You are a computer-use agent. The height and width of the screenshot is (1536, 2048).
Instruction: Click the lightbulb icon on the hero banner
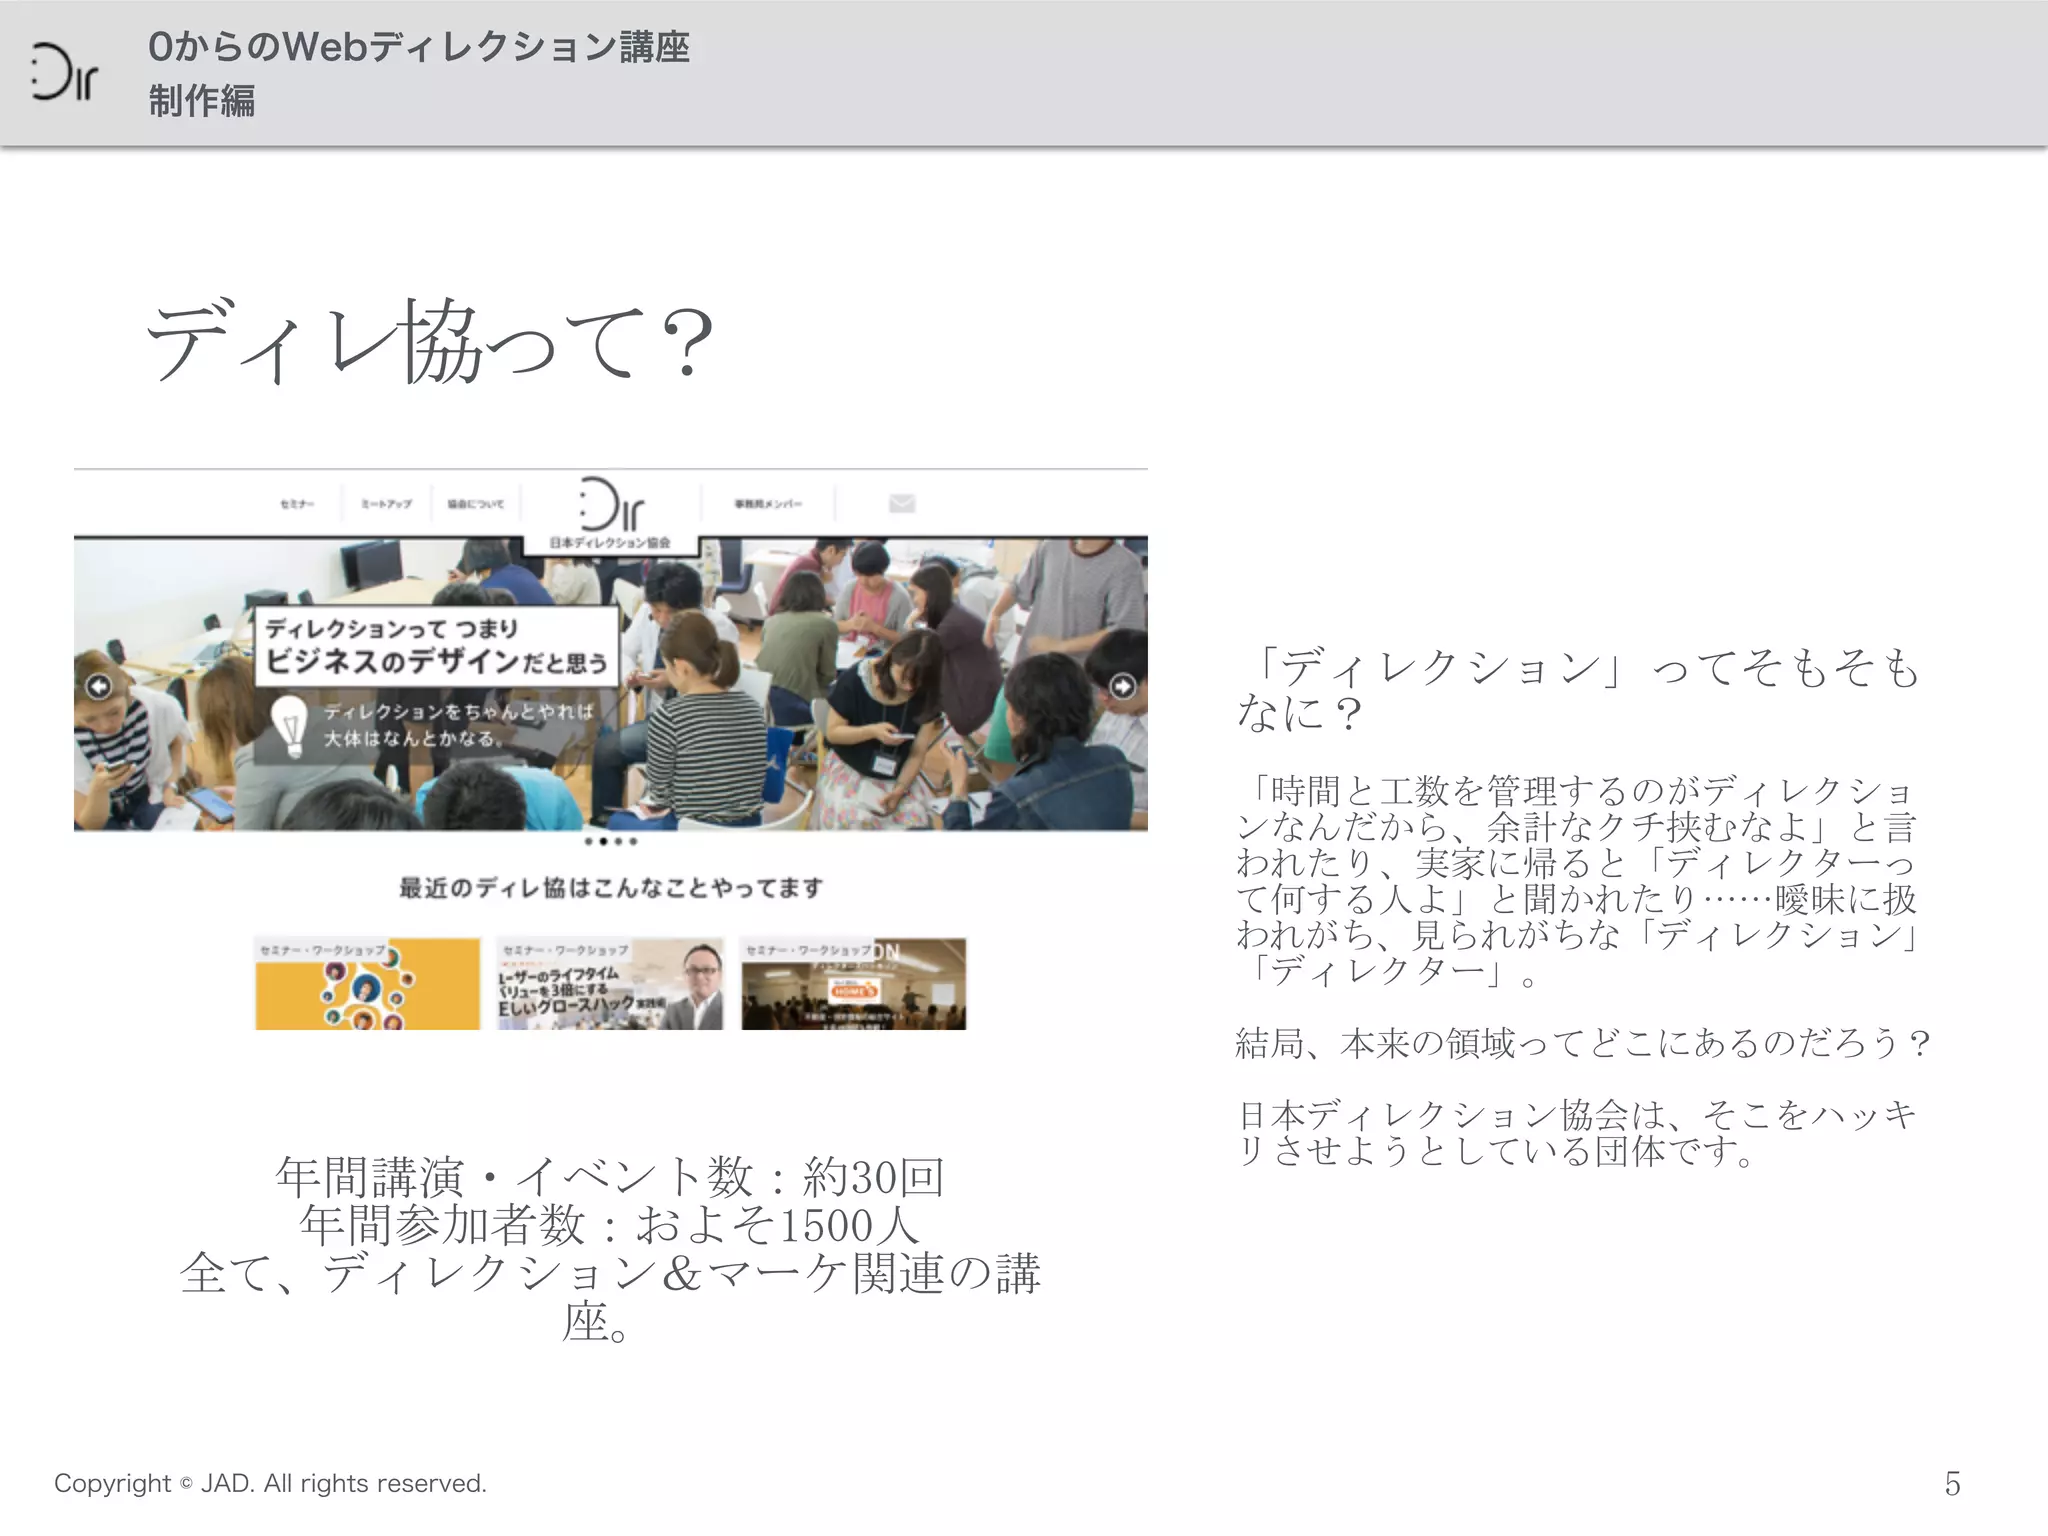[x=290, y=726]
